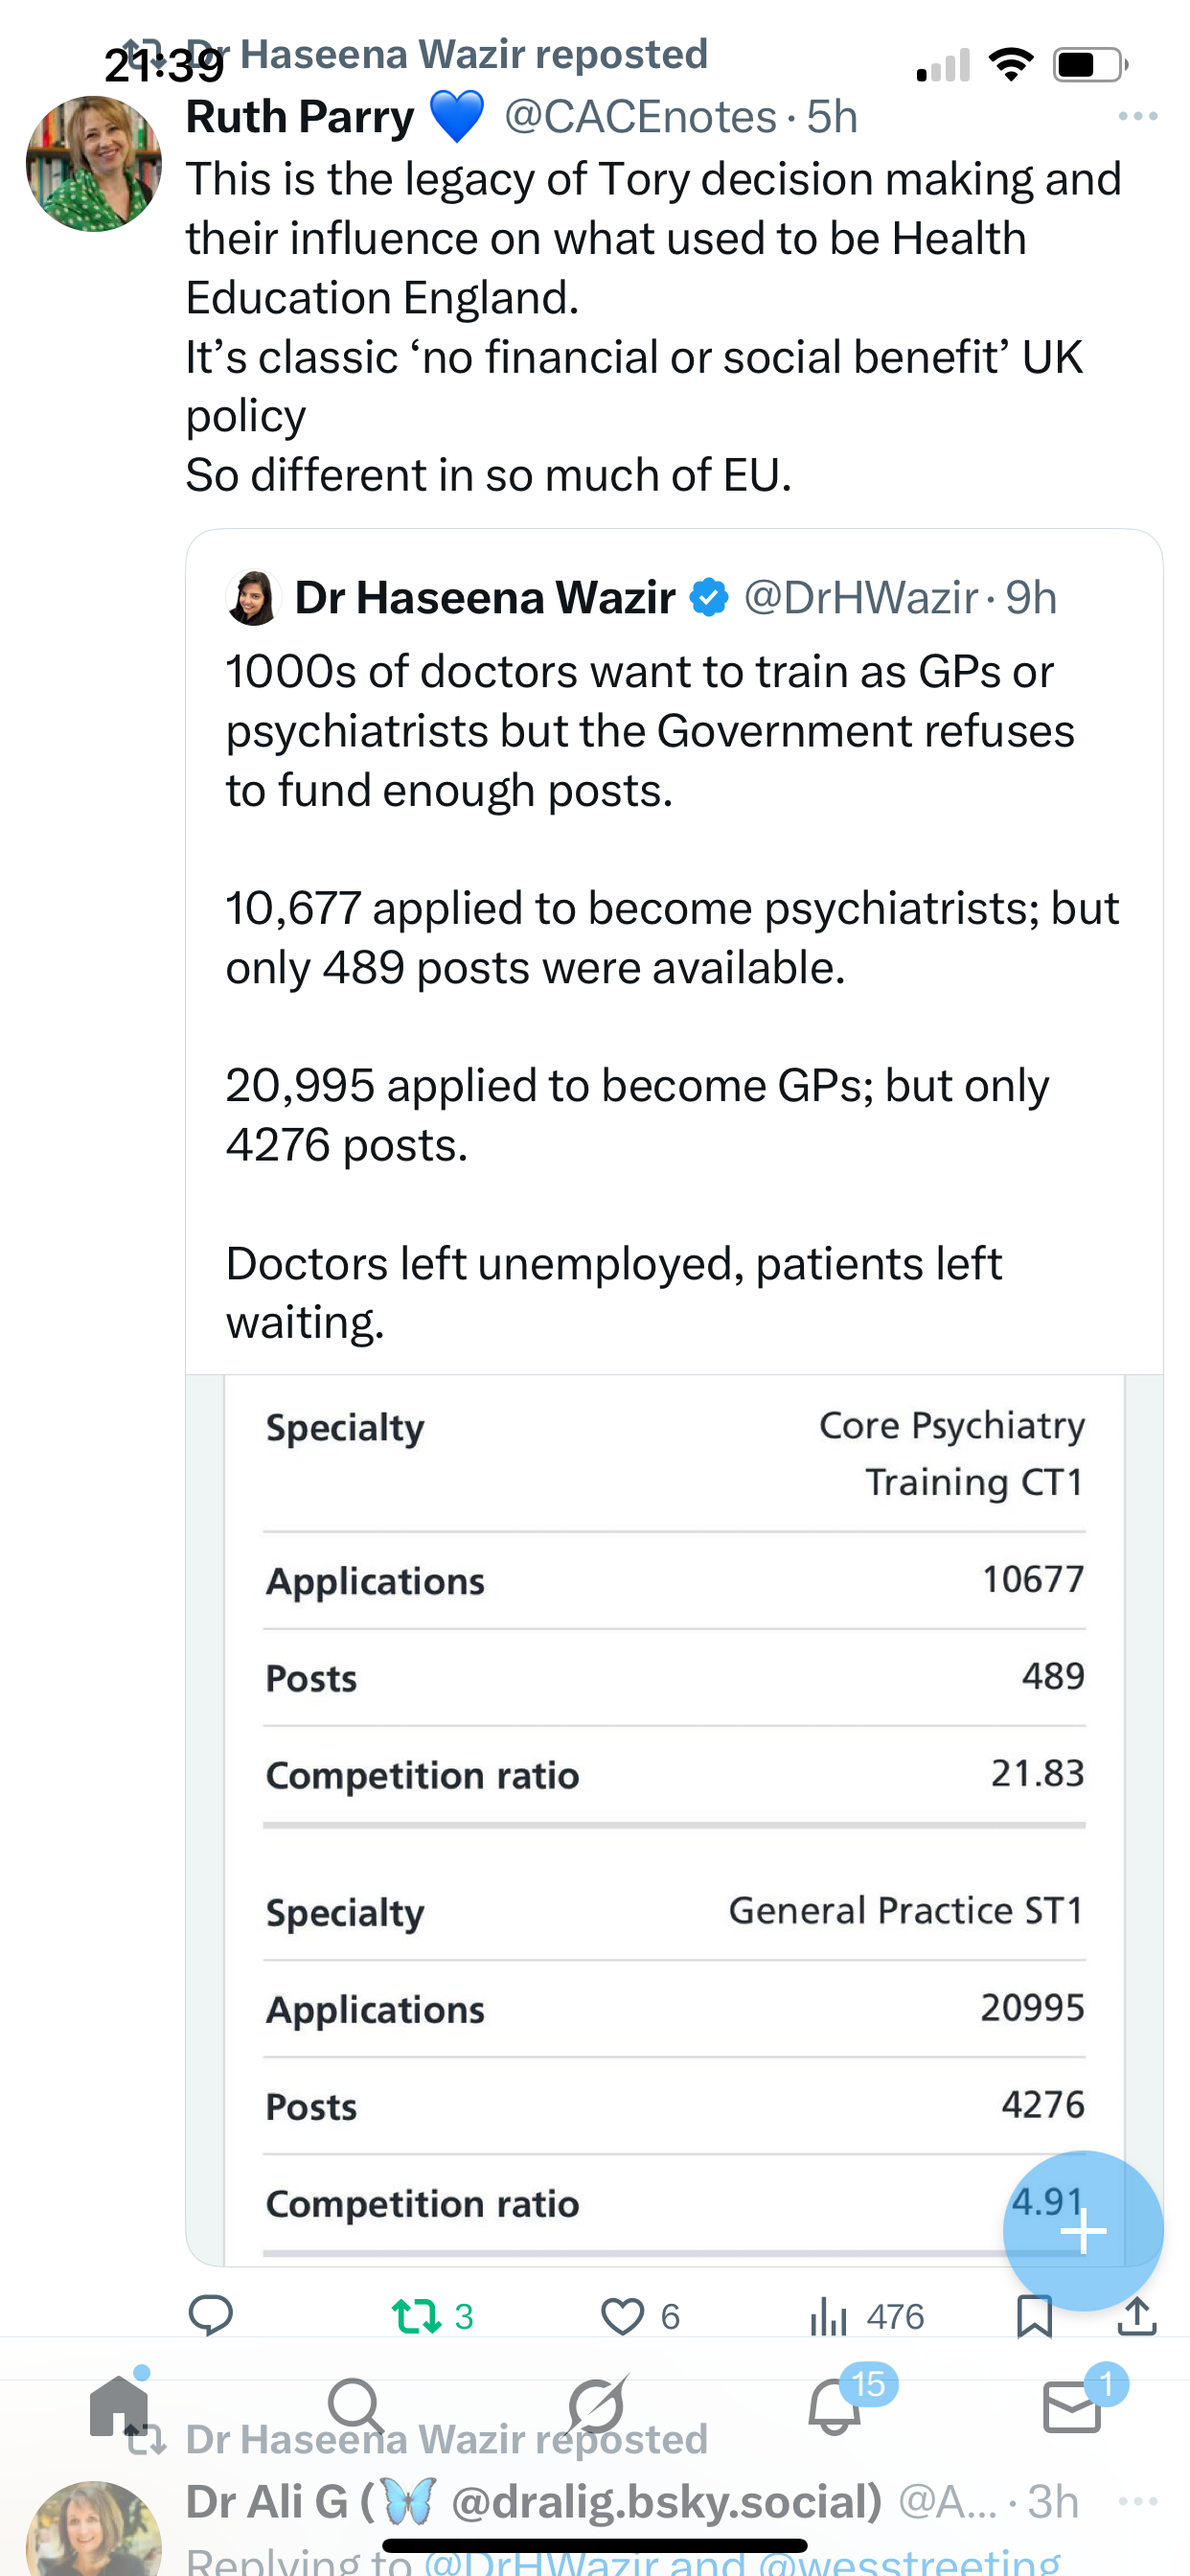Open the @CACEnotes handle link
The image size is (1190, 2576).
point(640,117)
